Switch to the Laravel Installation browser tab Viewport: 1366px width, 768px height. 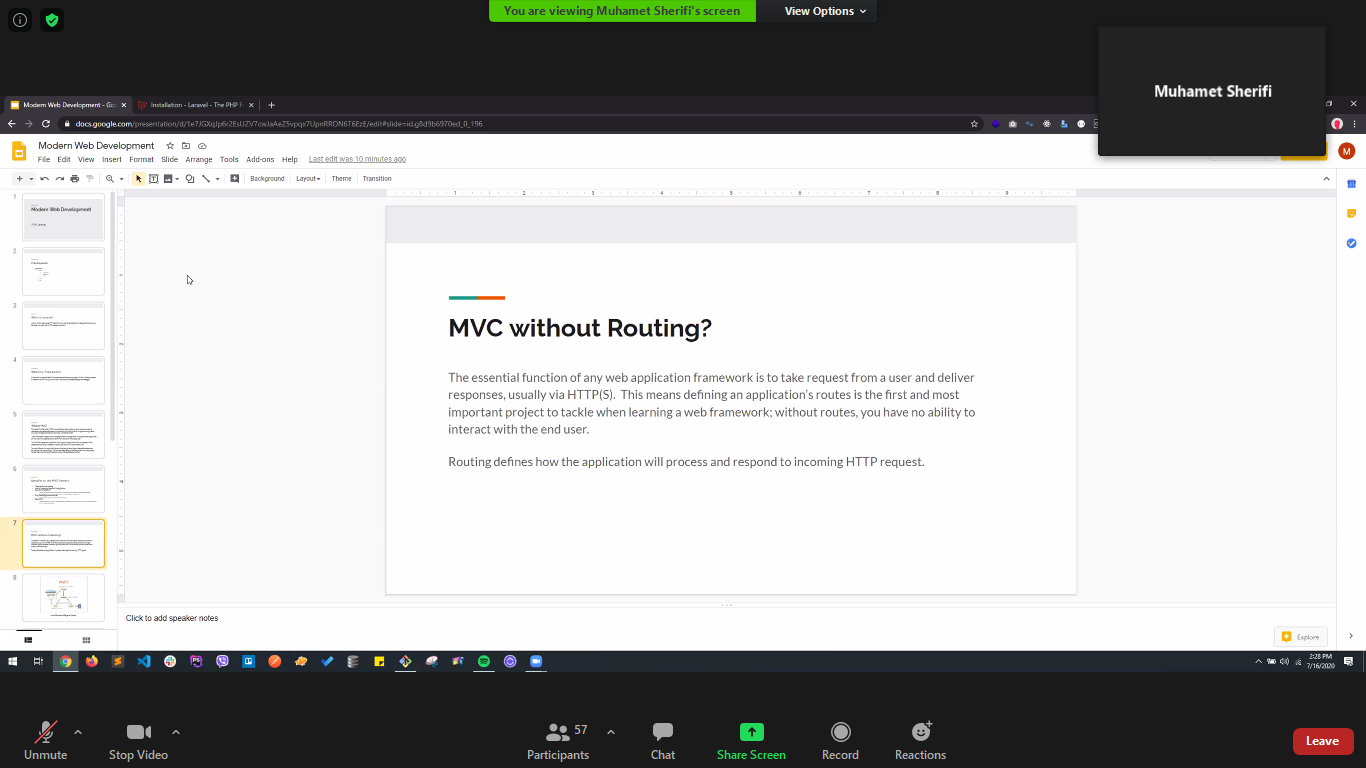(195, 105)
